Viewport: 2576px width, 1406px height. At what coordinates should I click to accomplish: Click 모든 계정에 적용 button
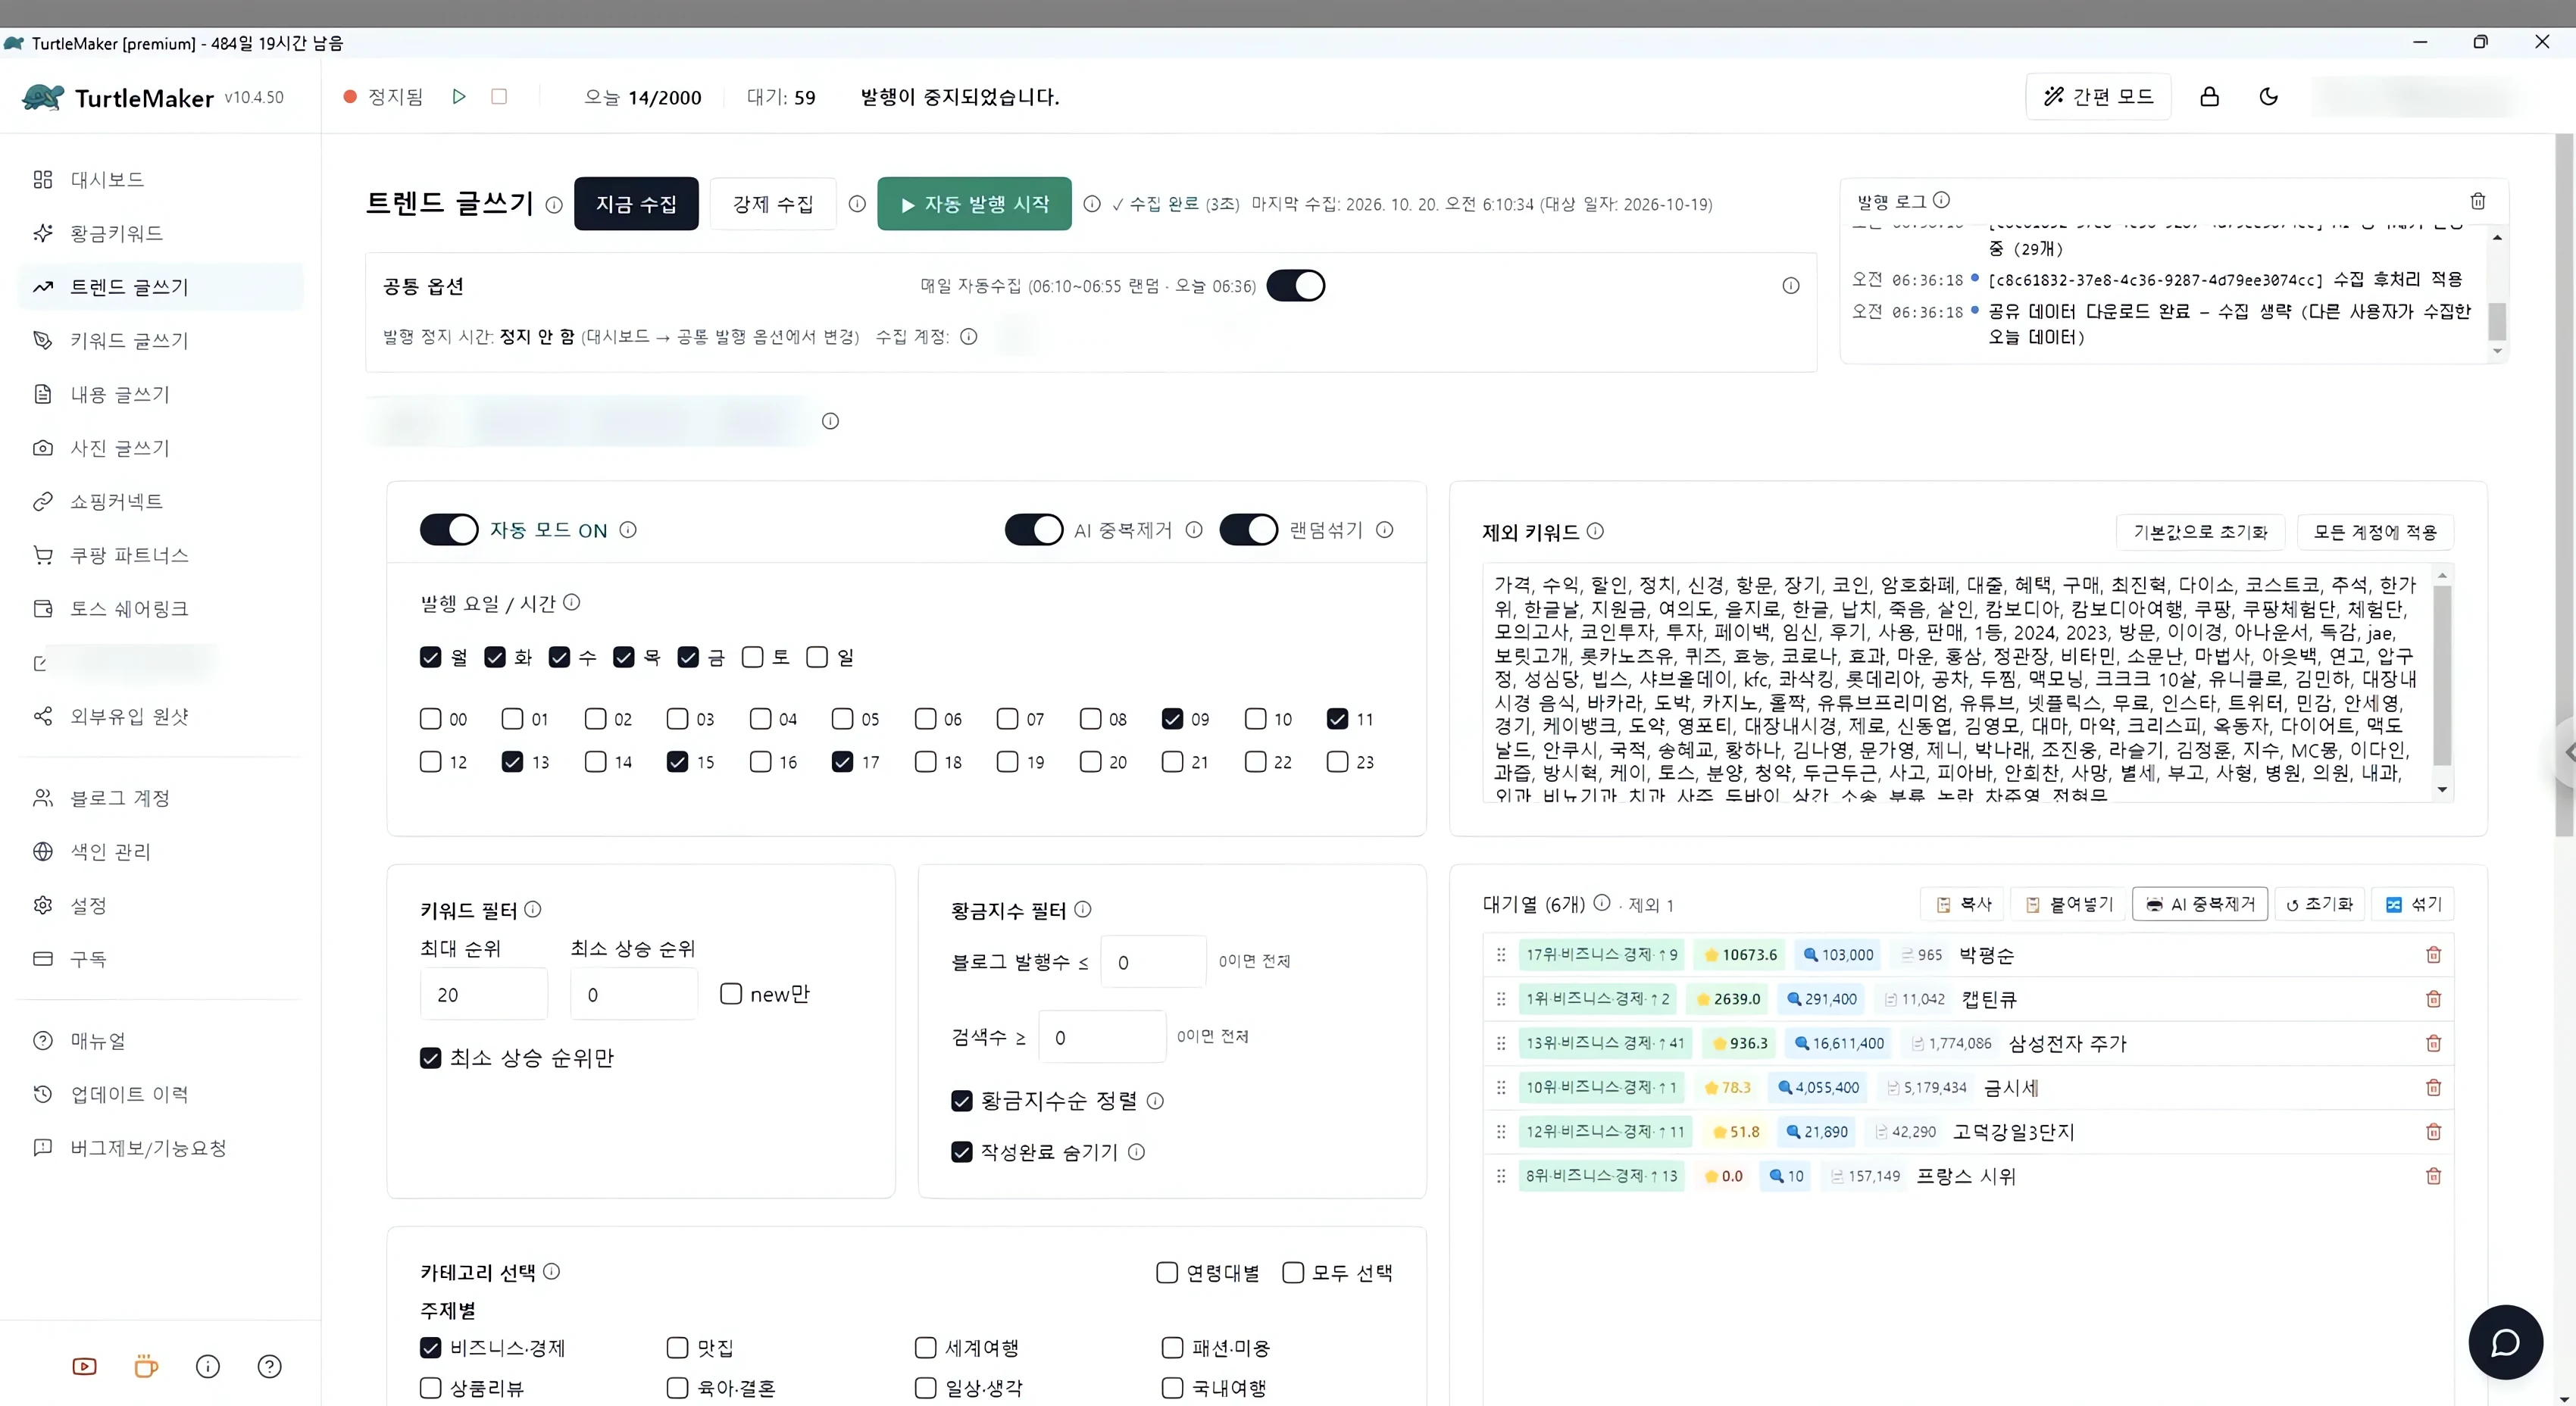2375,532
